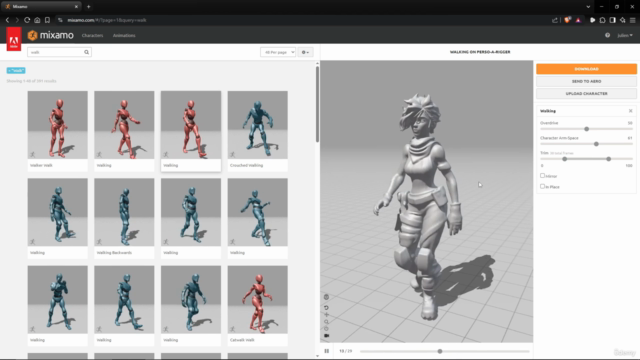Click the browser address bar URL

point(107,20)
